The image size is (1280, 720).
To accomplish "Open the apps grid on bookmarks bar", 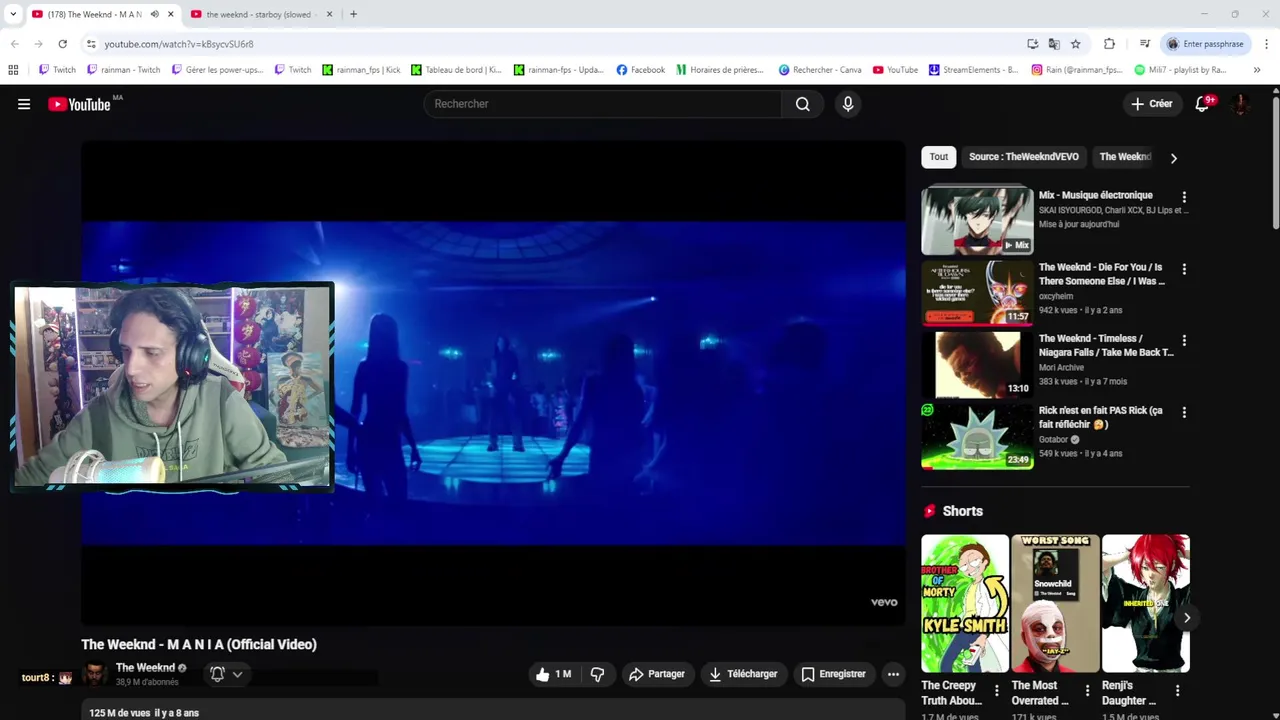I will (x=13, y=70).
